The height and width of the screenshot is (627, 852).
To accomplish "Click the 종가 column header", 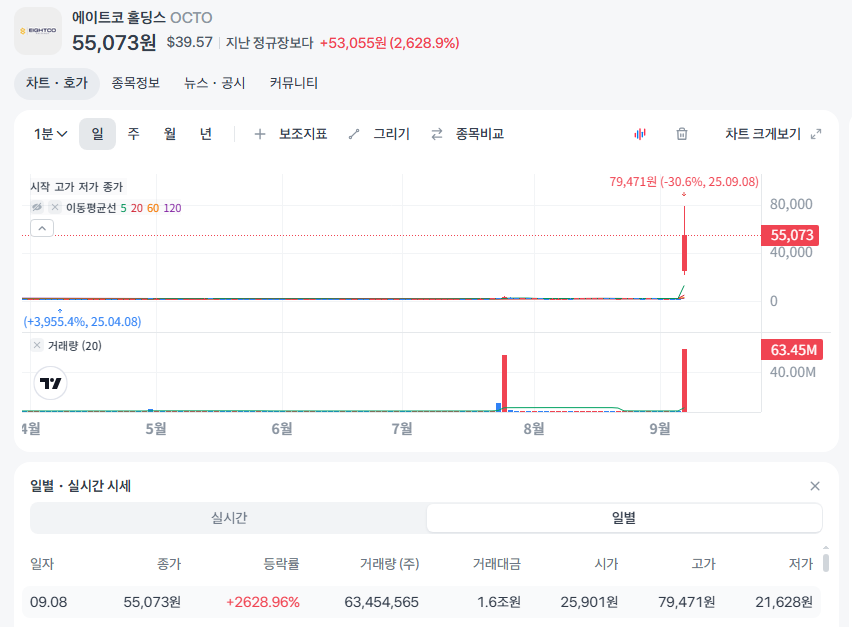I will [169, 564].
